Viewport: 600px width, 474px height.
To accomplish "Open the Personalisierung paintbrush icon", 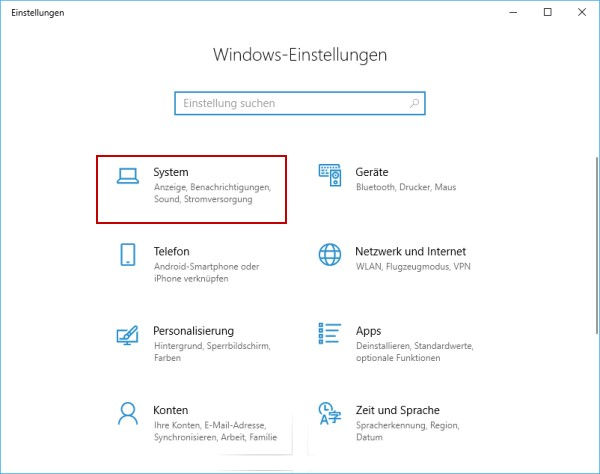I will 127,335.
